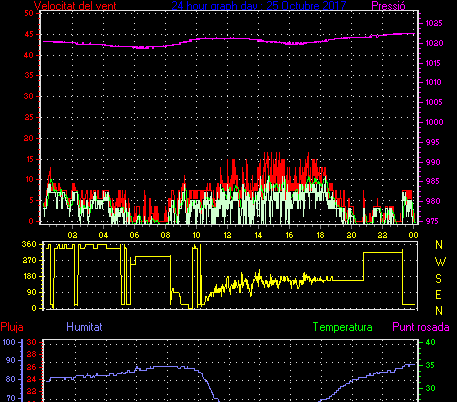Select the yellow W compass letter
This screenshot has width=457, height=402.
[x=440, y=262]
